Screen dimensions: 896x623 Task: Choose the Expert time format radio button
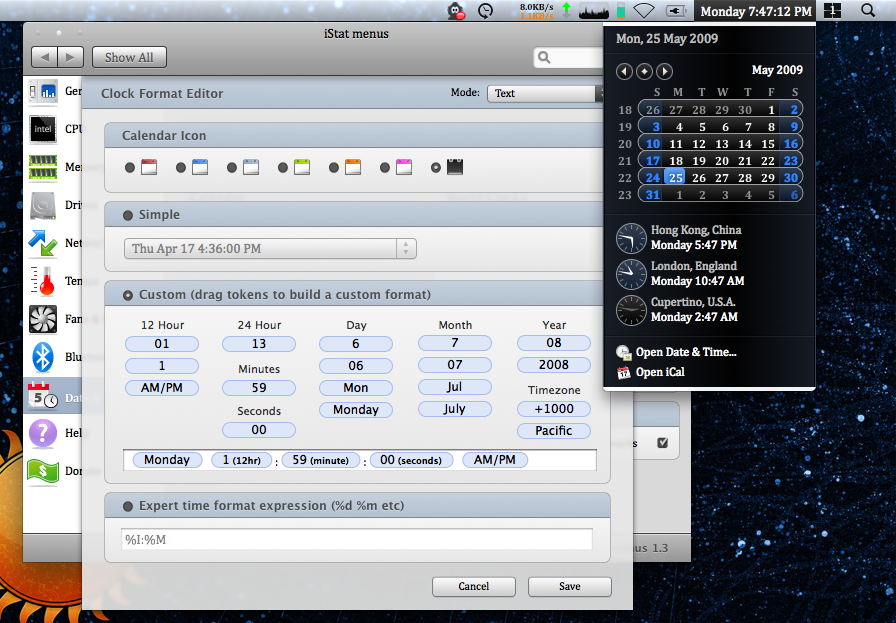(x=128, y=506)
